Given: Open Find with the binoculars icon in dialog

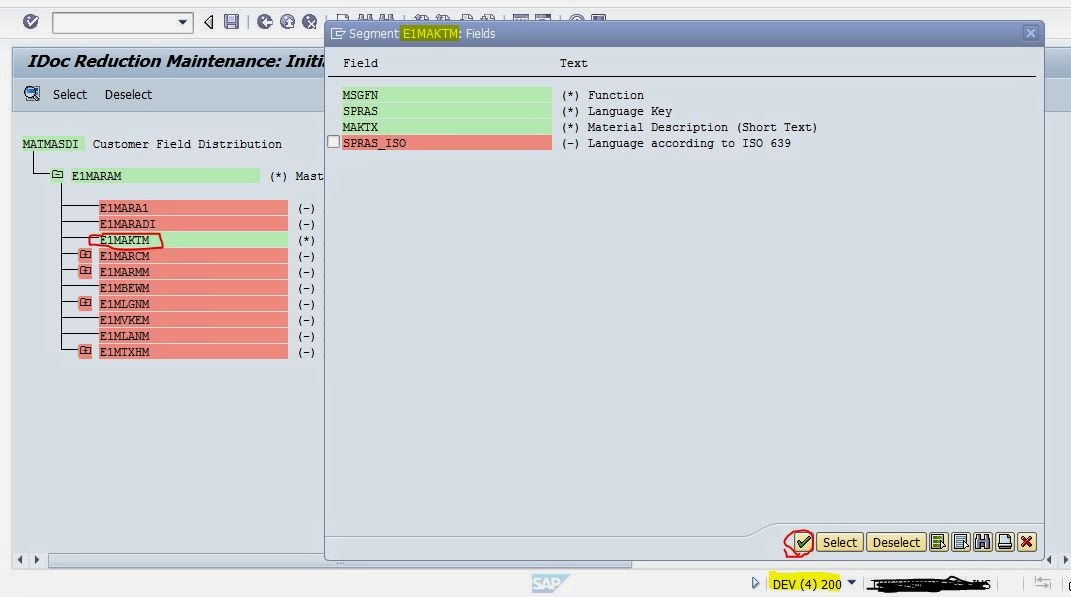Looking at the screenshot, I should point(982,542).
